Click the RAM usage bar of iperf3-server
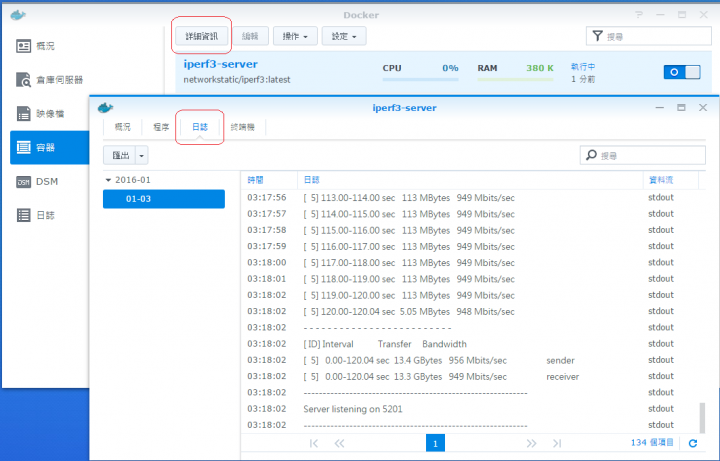 tap(515, 79)
